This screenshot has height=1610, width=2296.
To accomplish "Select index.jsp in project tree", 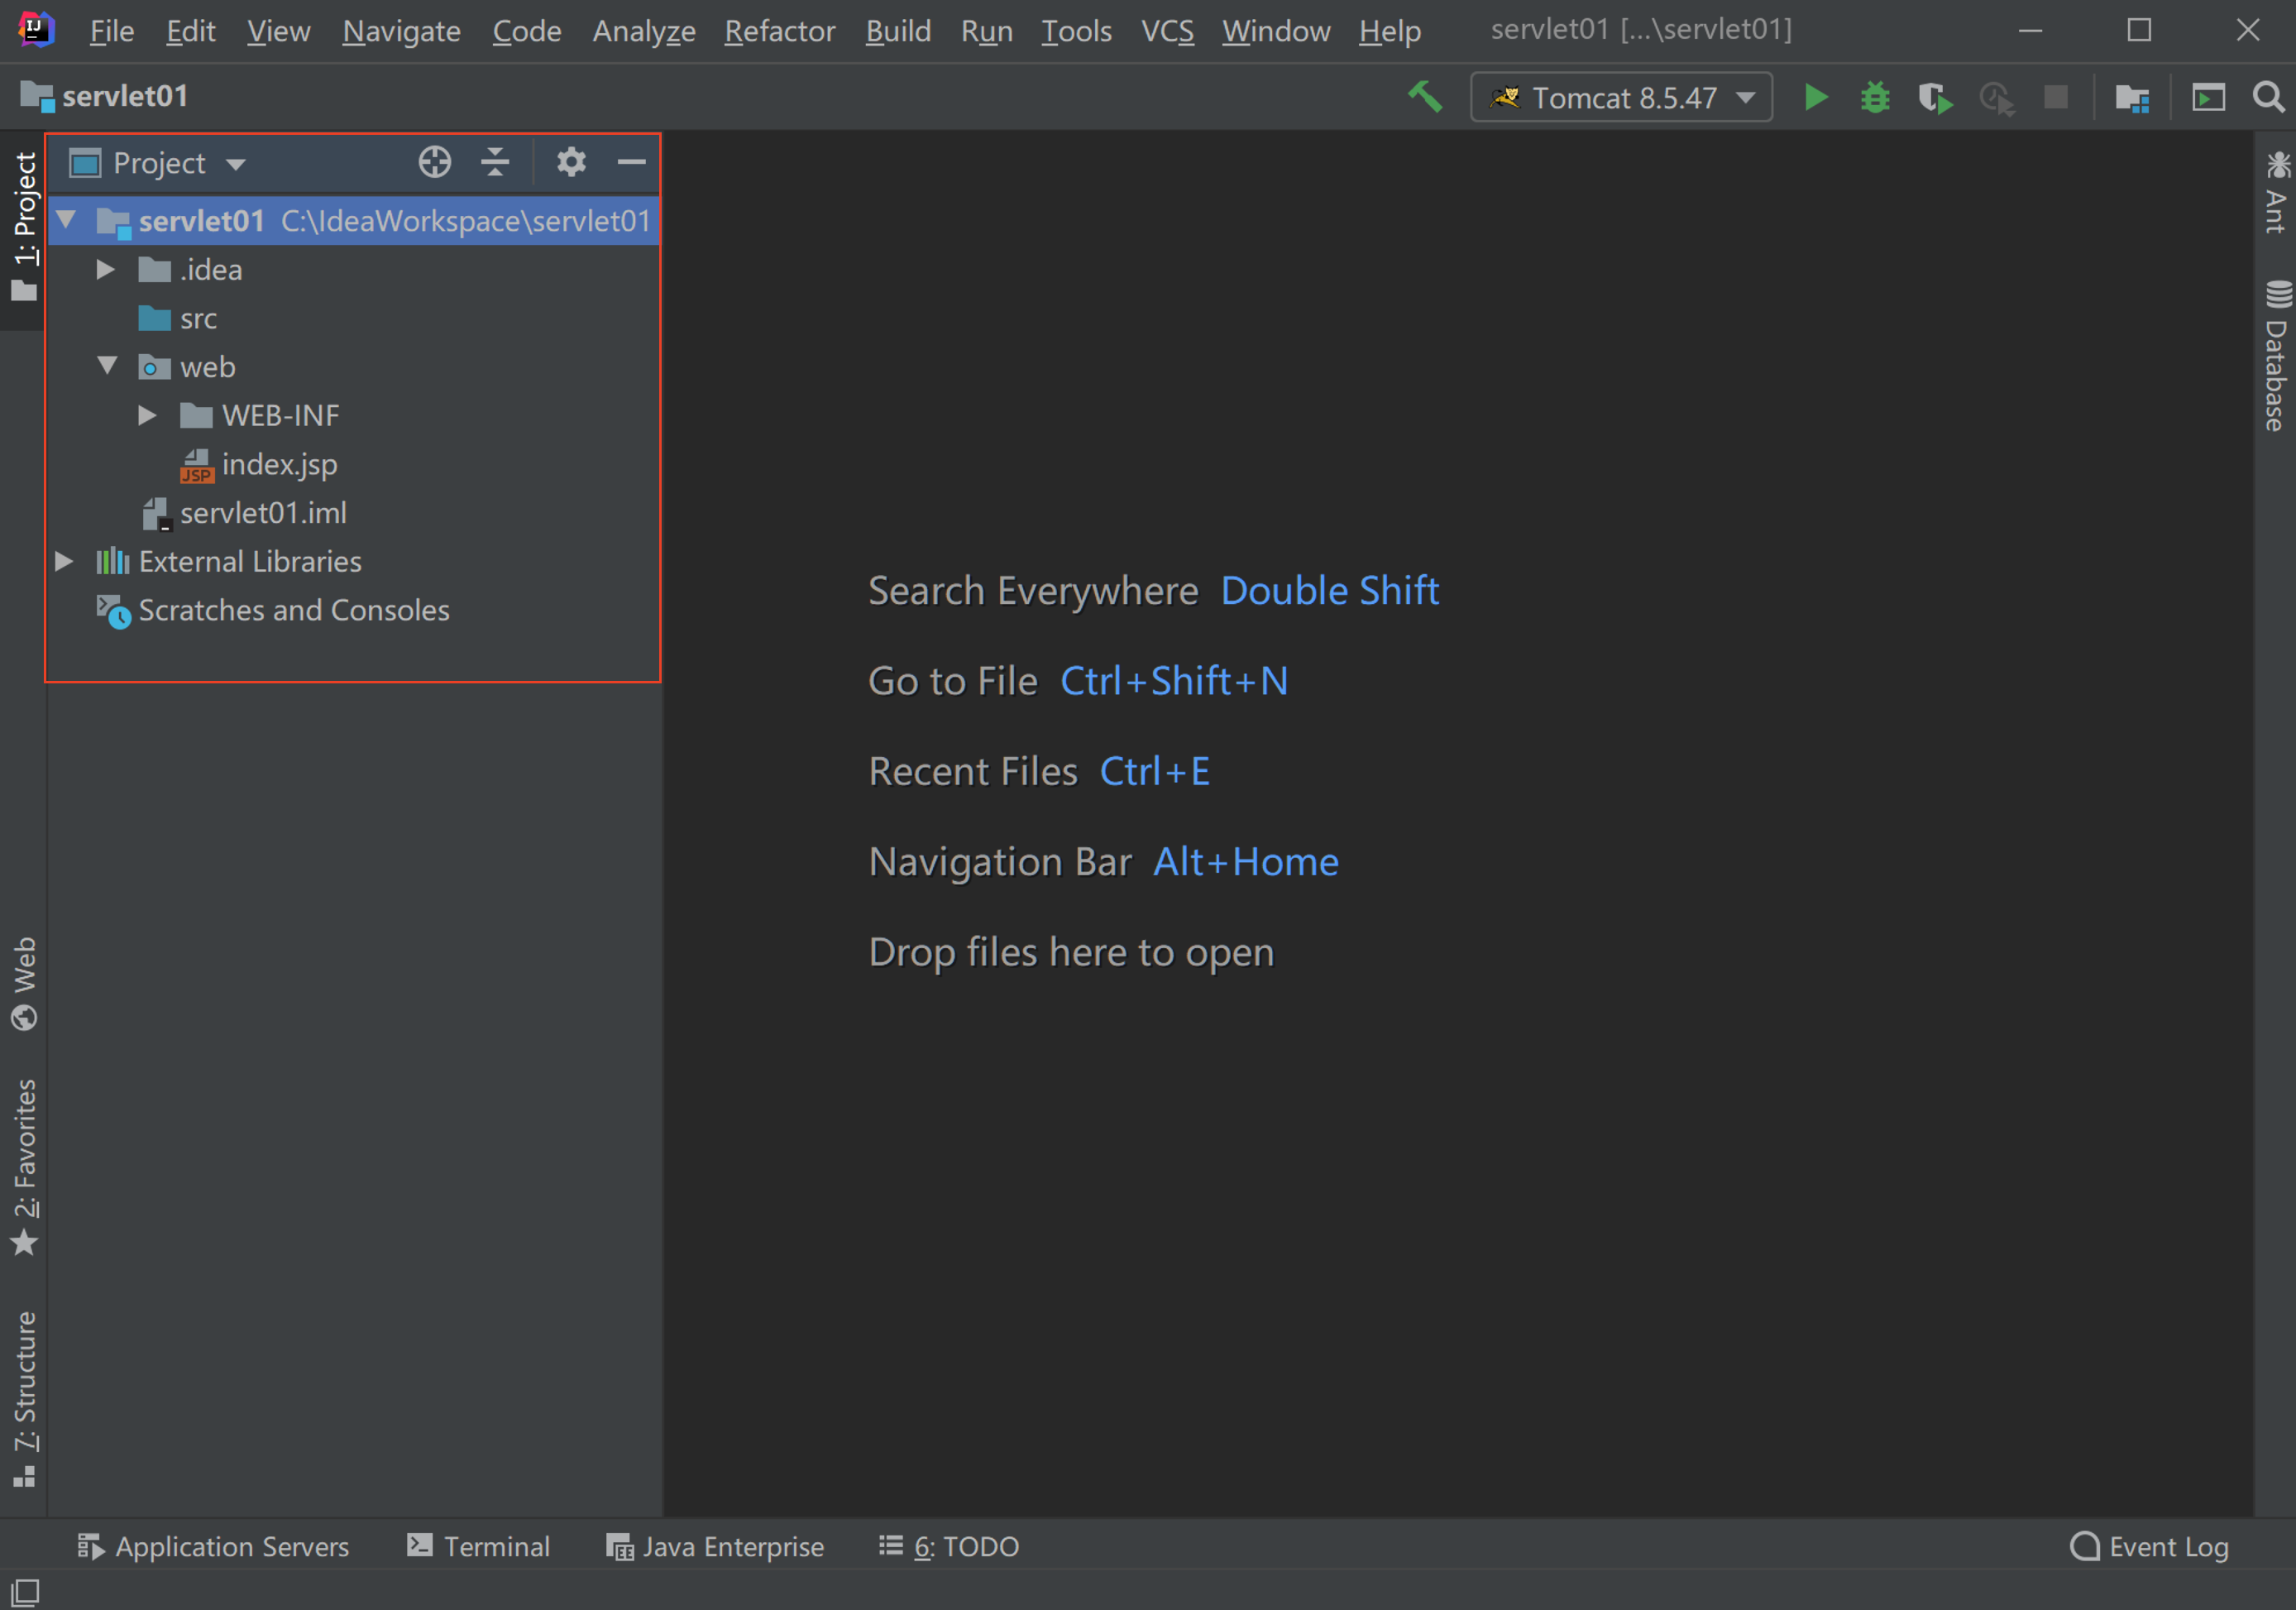I will pyautogui.click(x=279, y=464).
